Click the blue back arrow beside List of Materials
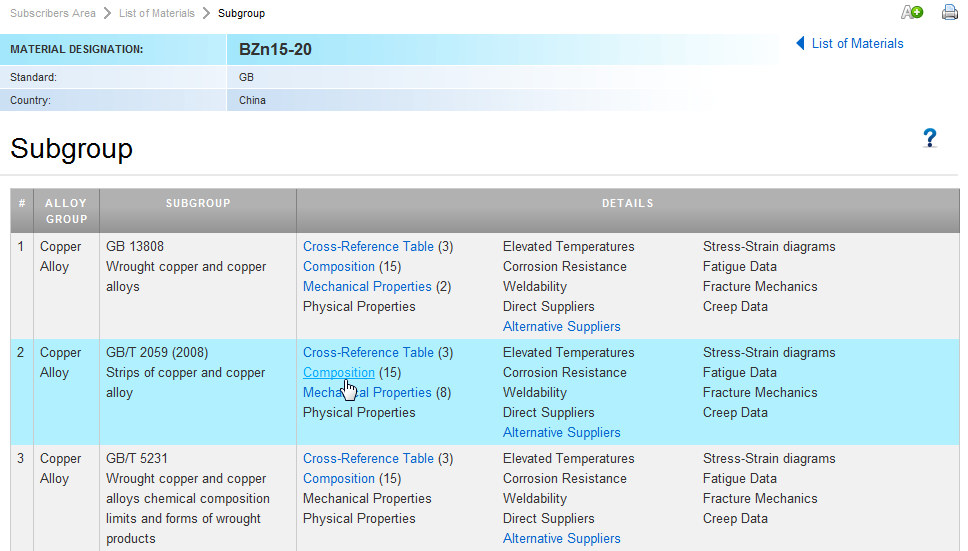Image resolution: width=968 pixels, height=551 pixels. 800,43
